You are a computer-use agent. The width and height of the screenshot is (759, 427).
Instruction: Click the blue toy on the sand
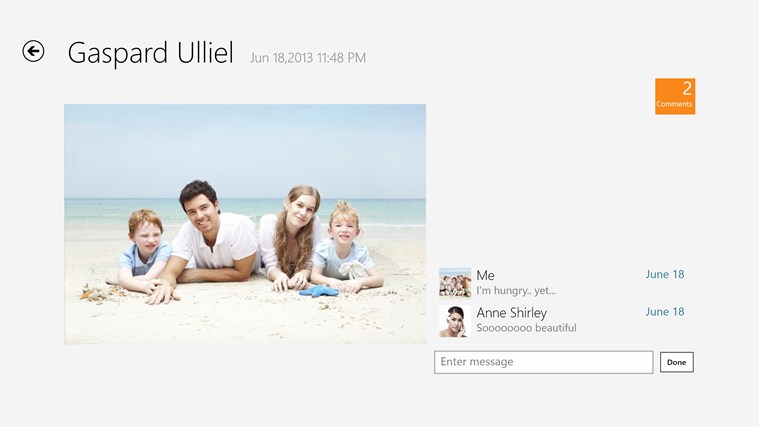pos(319,291)
